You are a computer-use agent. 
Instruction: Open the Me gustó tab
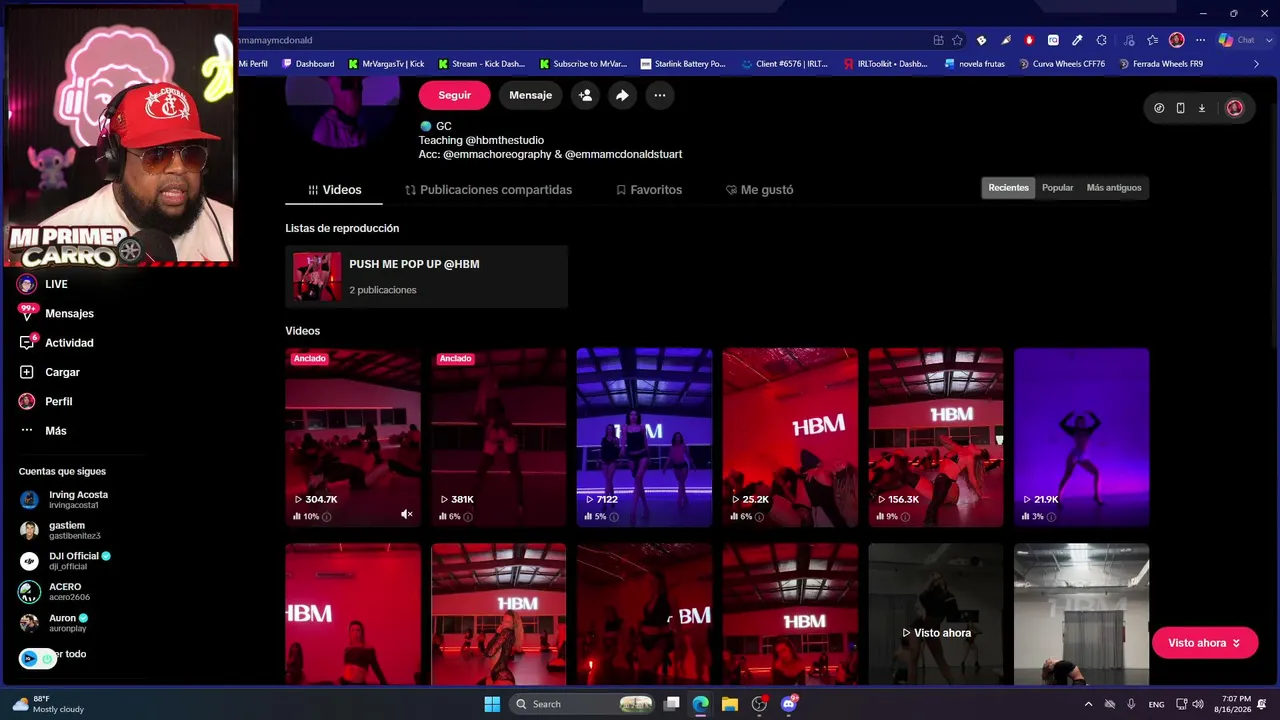click(x=760, y=190)
